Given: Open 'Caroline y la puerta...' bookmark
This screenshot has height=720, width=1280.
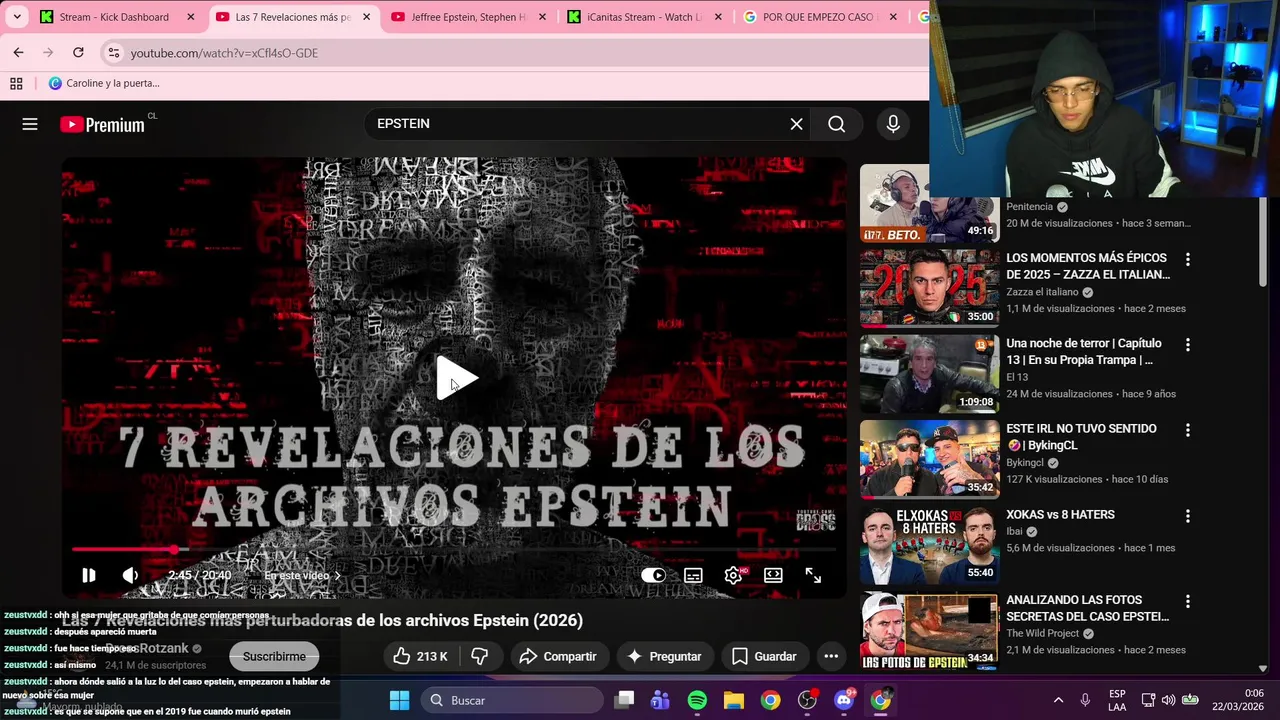Looking at the screenshot, I should coord(104,83).
